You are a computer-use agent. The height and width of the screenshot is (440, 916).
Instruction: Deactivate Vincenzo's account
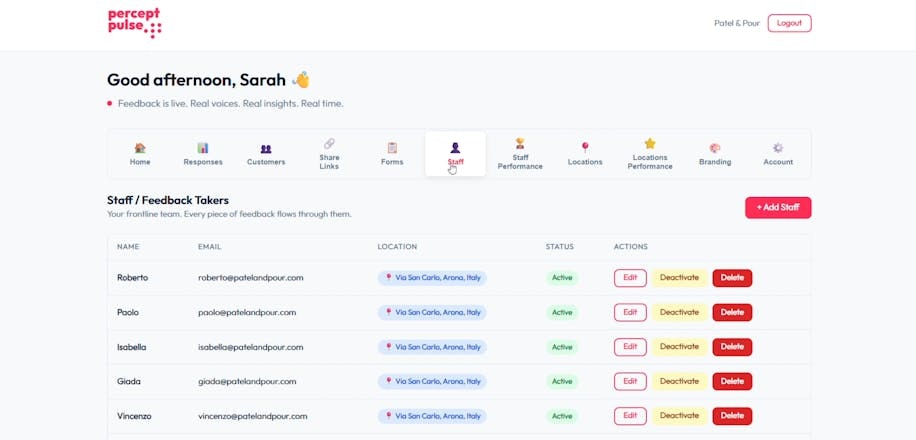point(679,416)
